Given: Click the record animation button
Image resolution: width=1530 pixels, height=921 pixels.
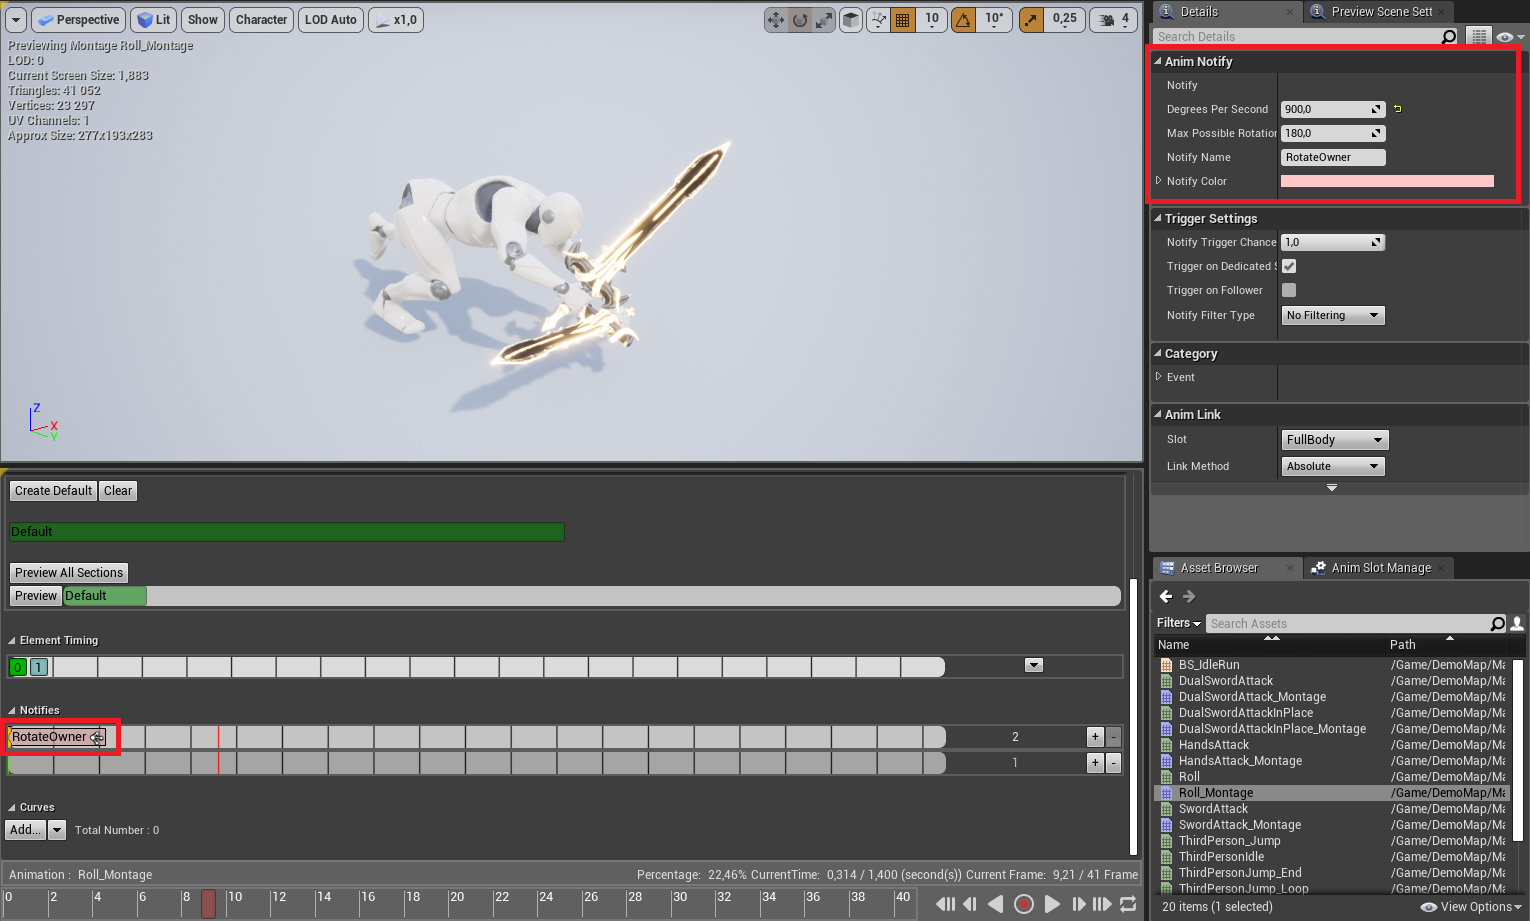Looking at the screenshot, I should (1023, 904).
